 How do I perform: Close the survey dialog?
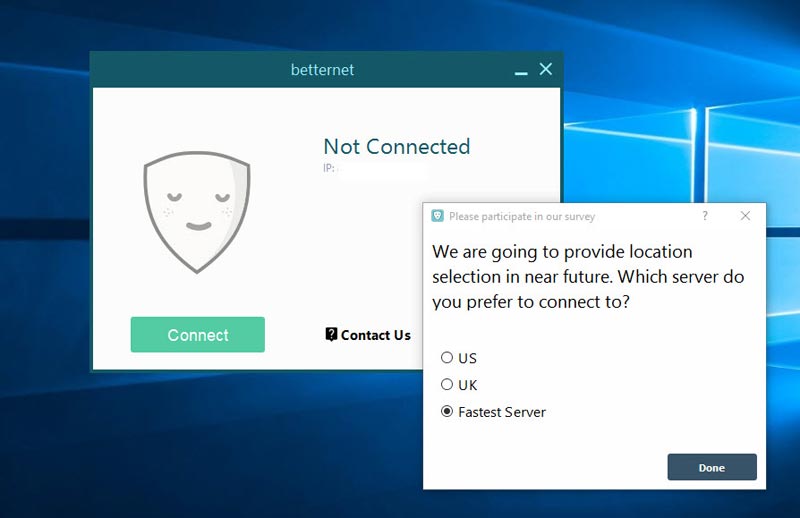coord(745,216)
